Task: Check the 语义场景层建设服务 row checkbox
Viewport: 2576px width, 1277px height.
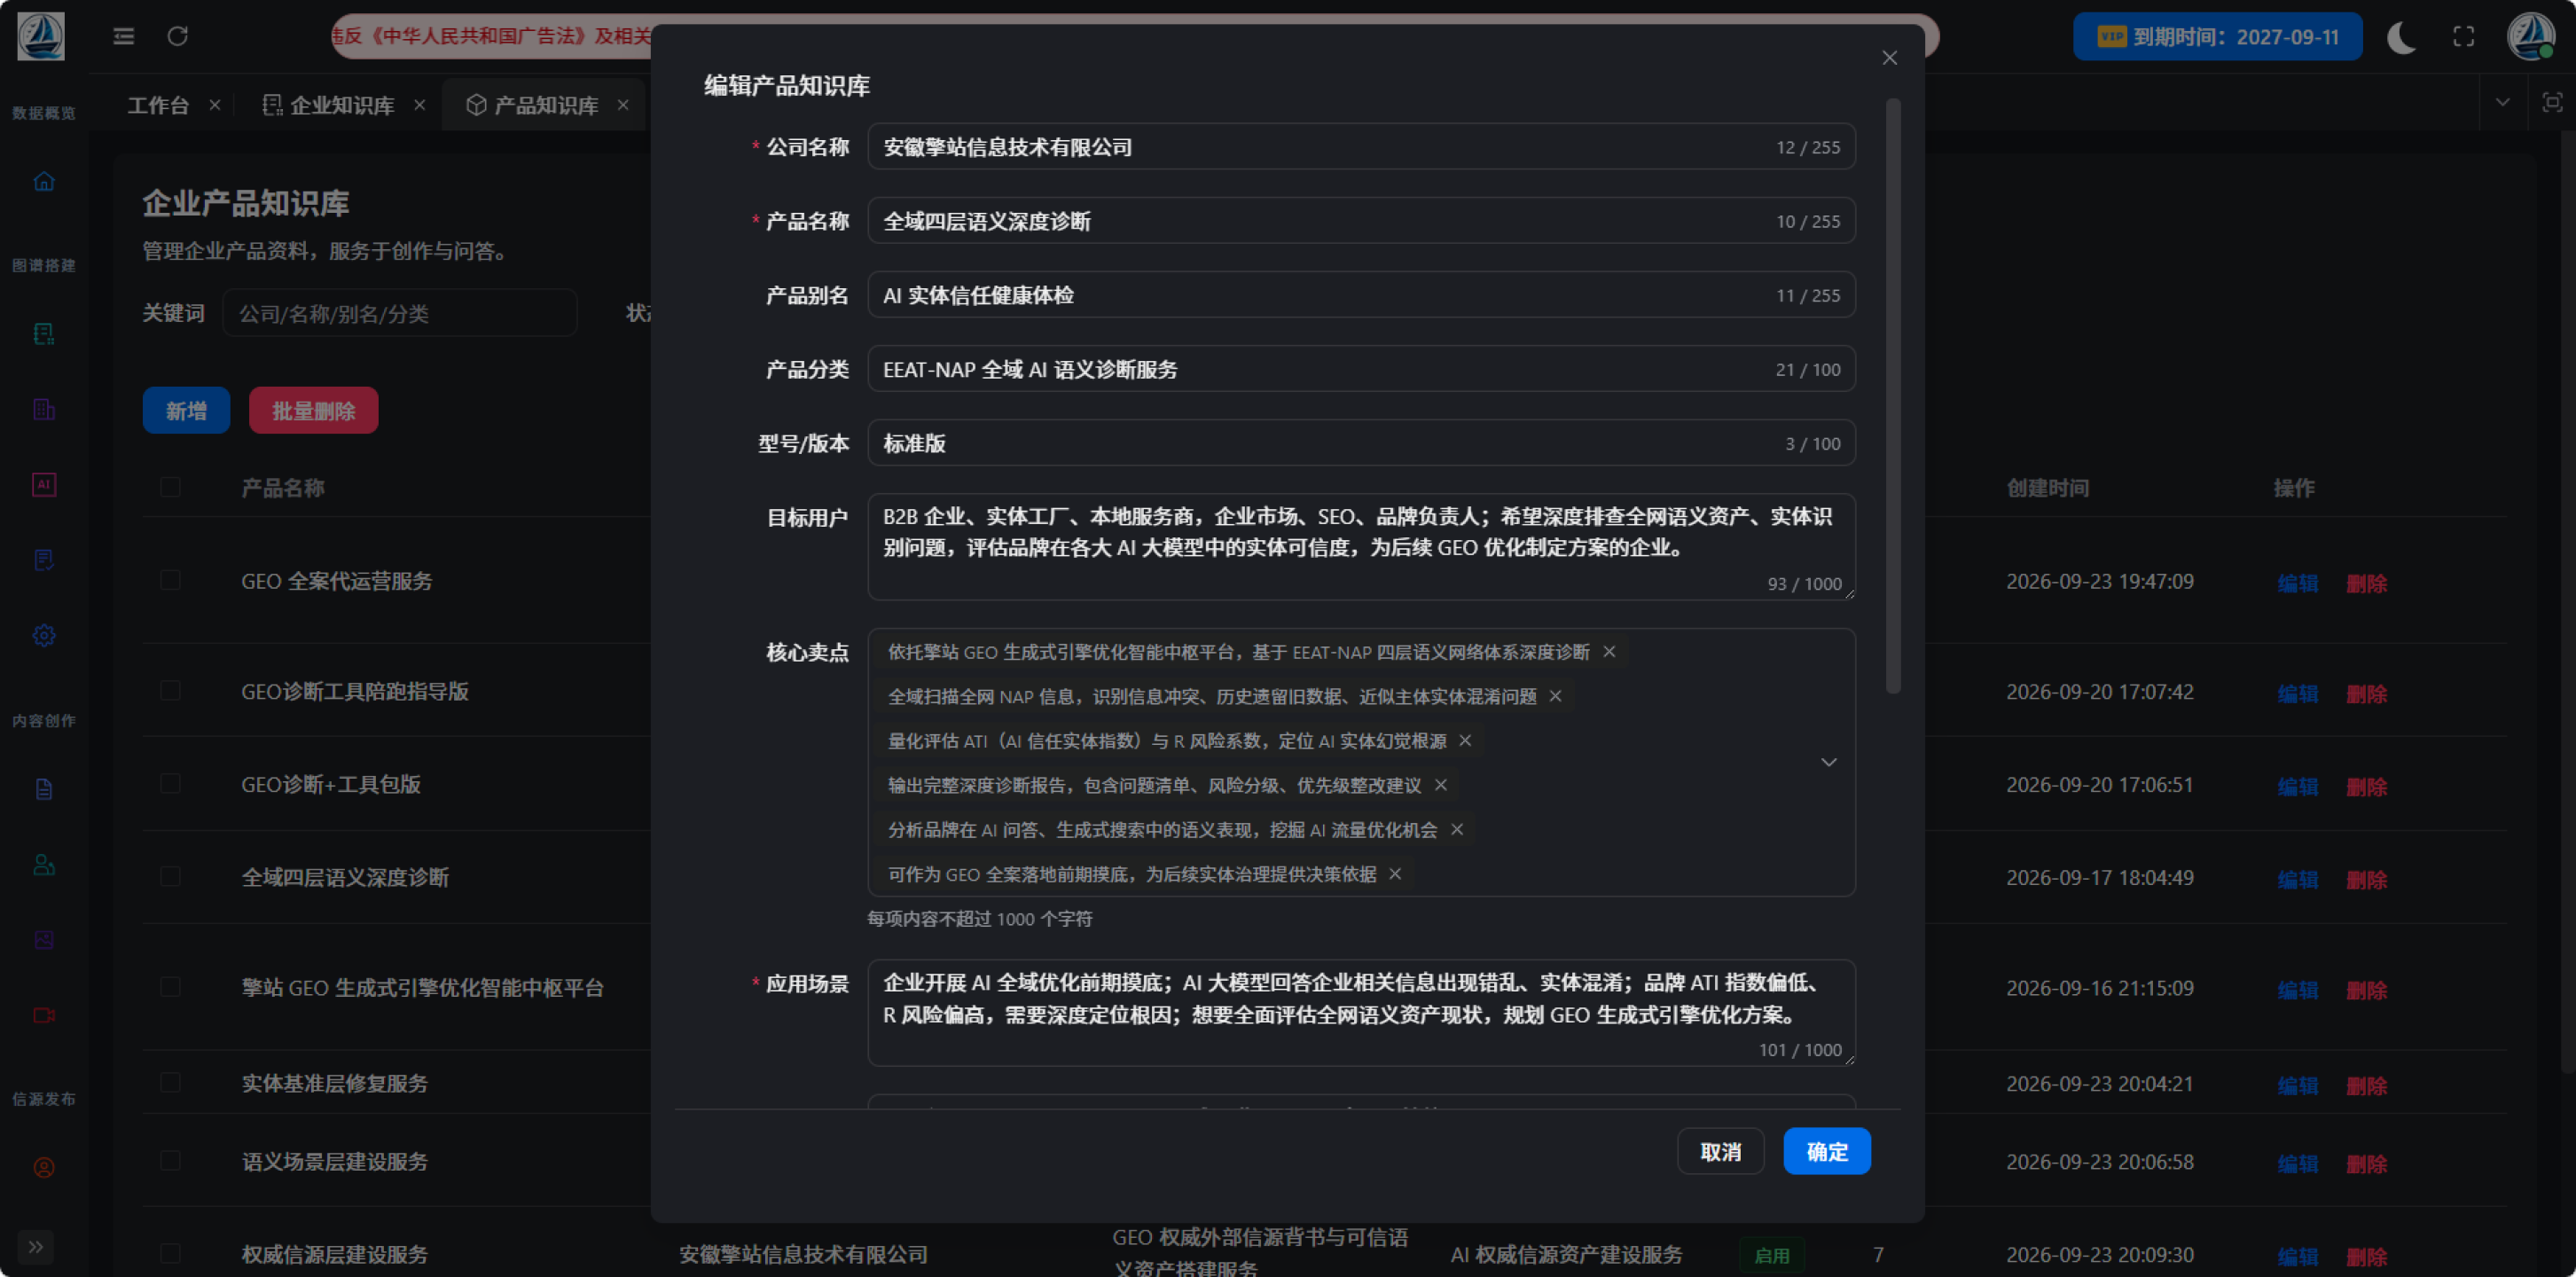Action: pyautogui.click(x=170, y=1160)
